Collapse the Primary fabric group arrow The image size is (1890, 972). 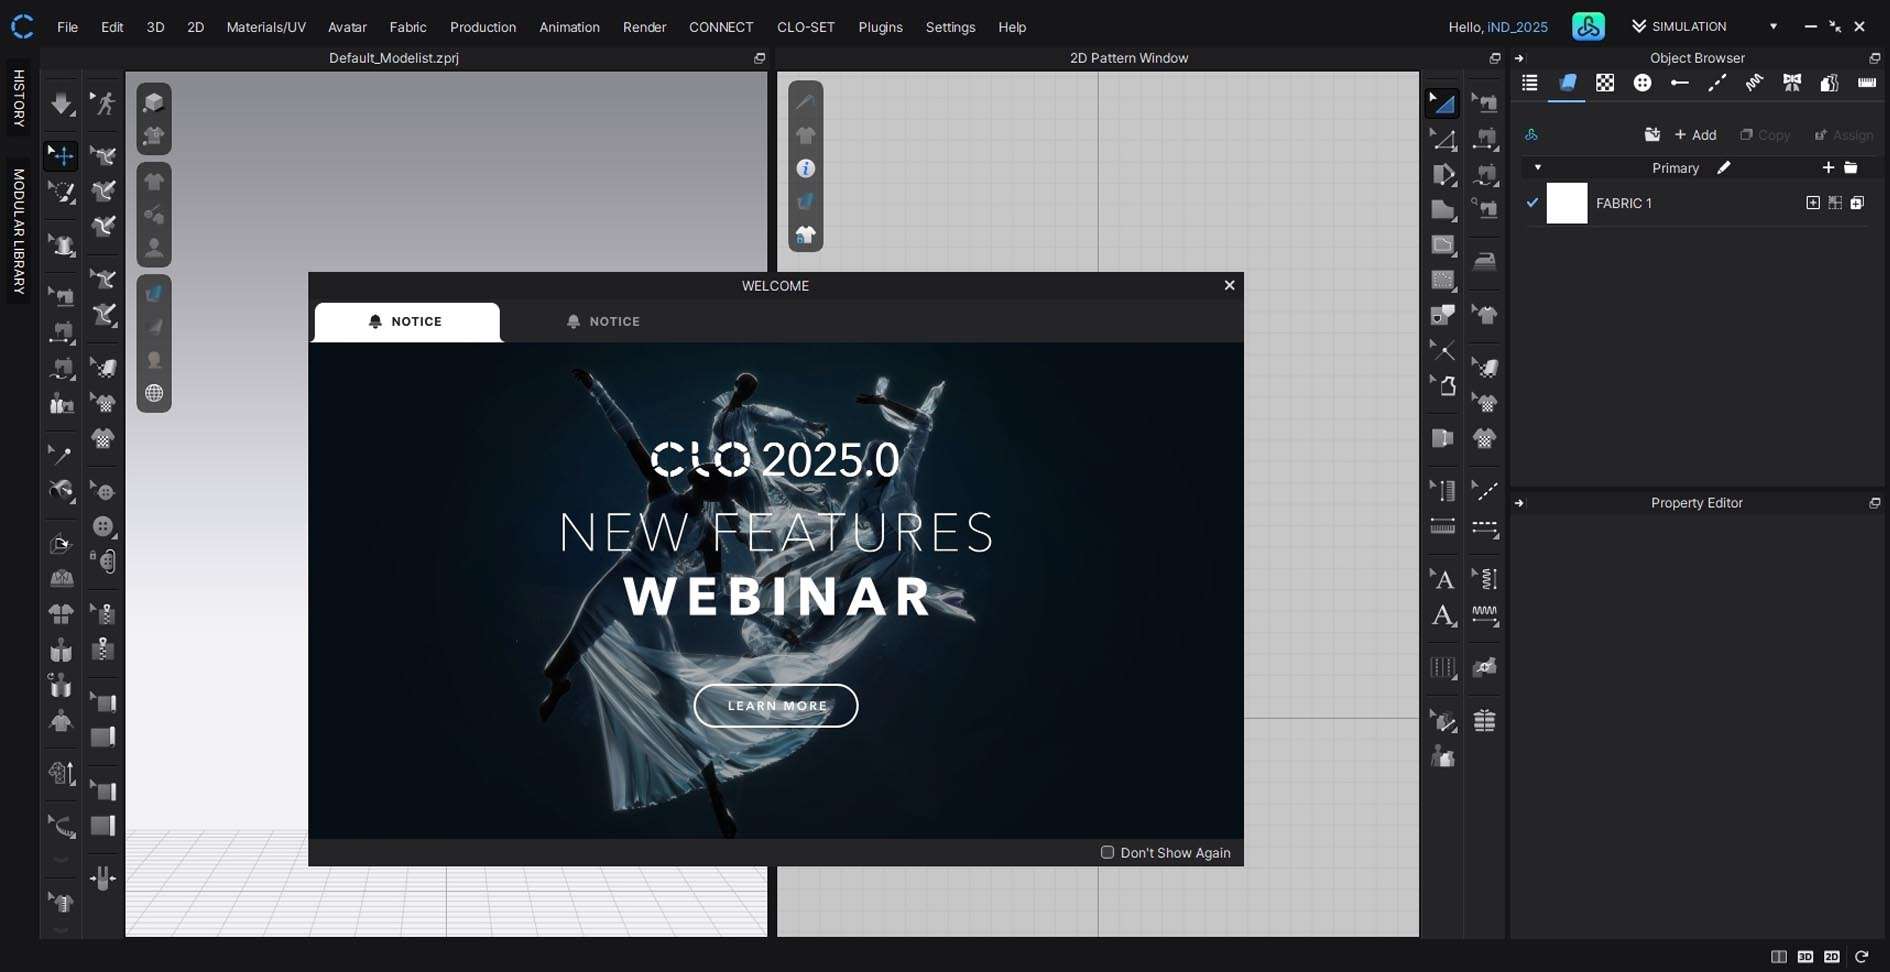(x=1538, y=168)
